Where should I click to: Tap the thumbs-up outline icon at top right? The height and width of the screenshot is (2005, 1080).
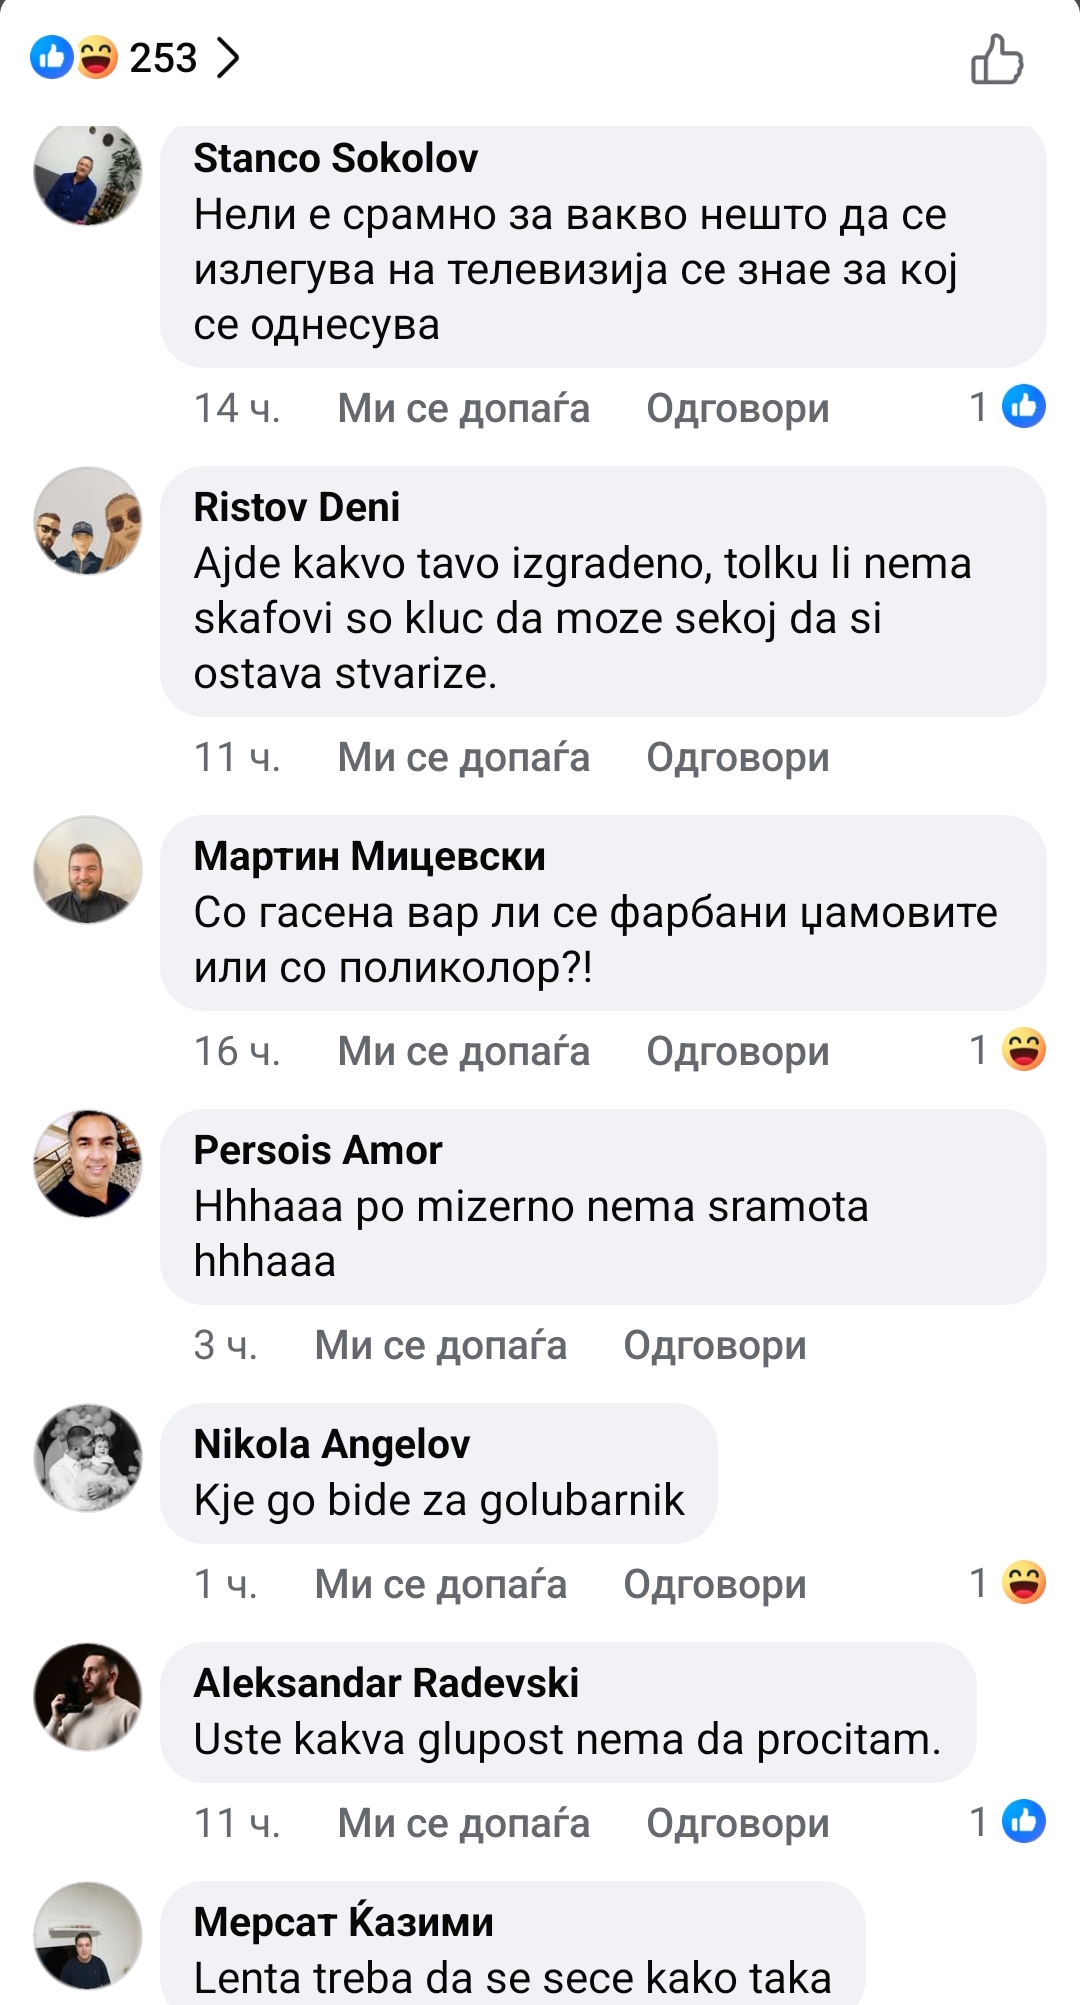[x=997, y=59]
